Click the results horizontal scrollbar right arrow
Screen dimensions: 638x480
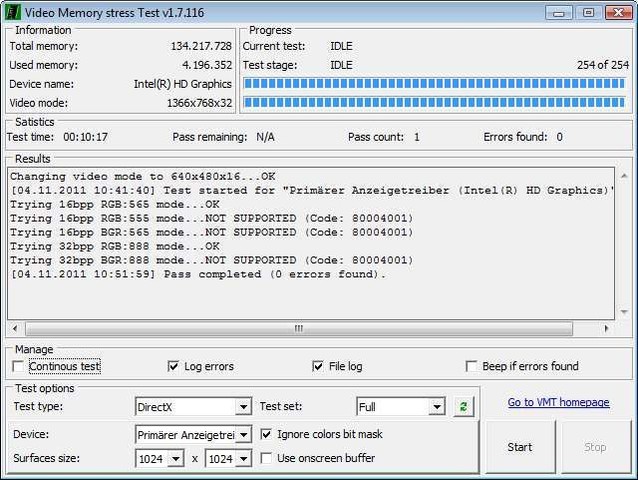[606, 328]
